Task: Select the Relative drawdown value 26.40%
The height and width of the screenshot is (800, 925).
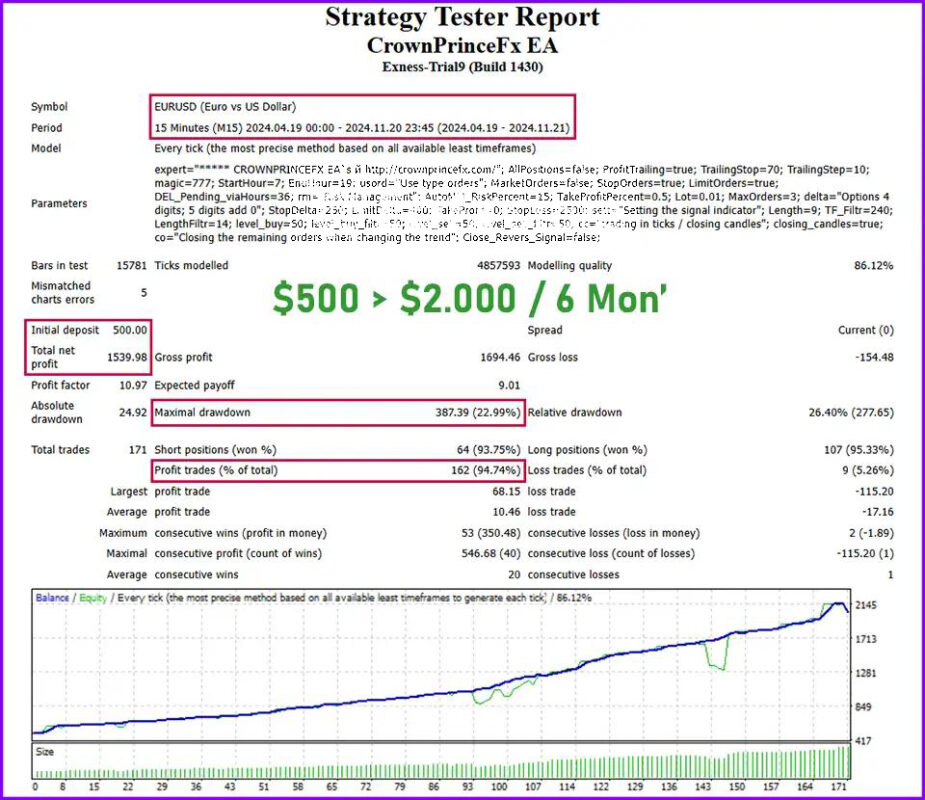Action: [826, 412]
